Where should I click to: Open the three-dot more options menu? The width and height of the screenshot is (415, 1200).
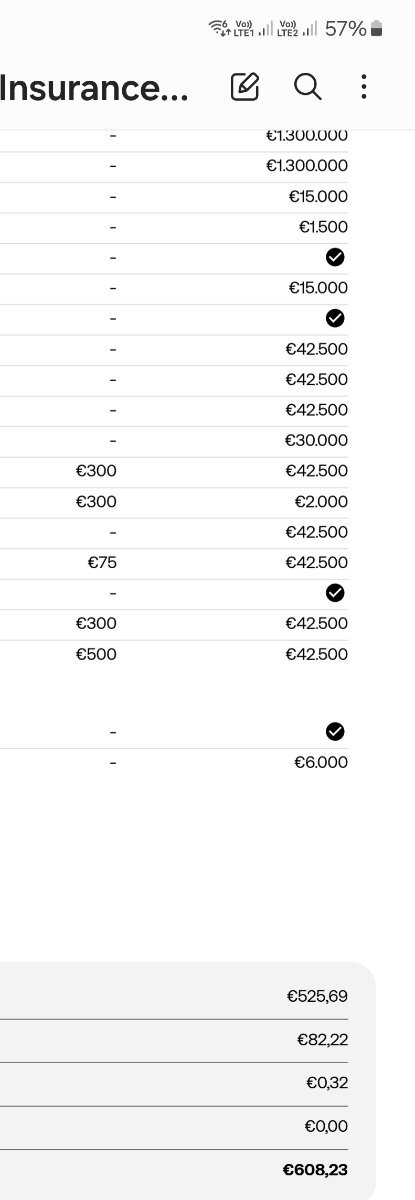coord(364,87)
